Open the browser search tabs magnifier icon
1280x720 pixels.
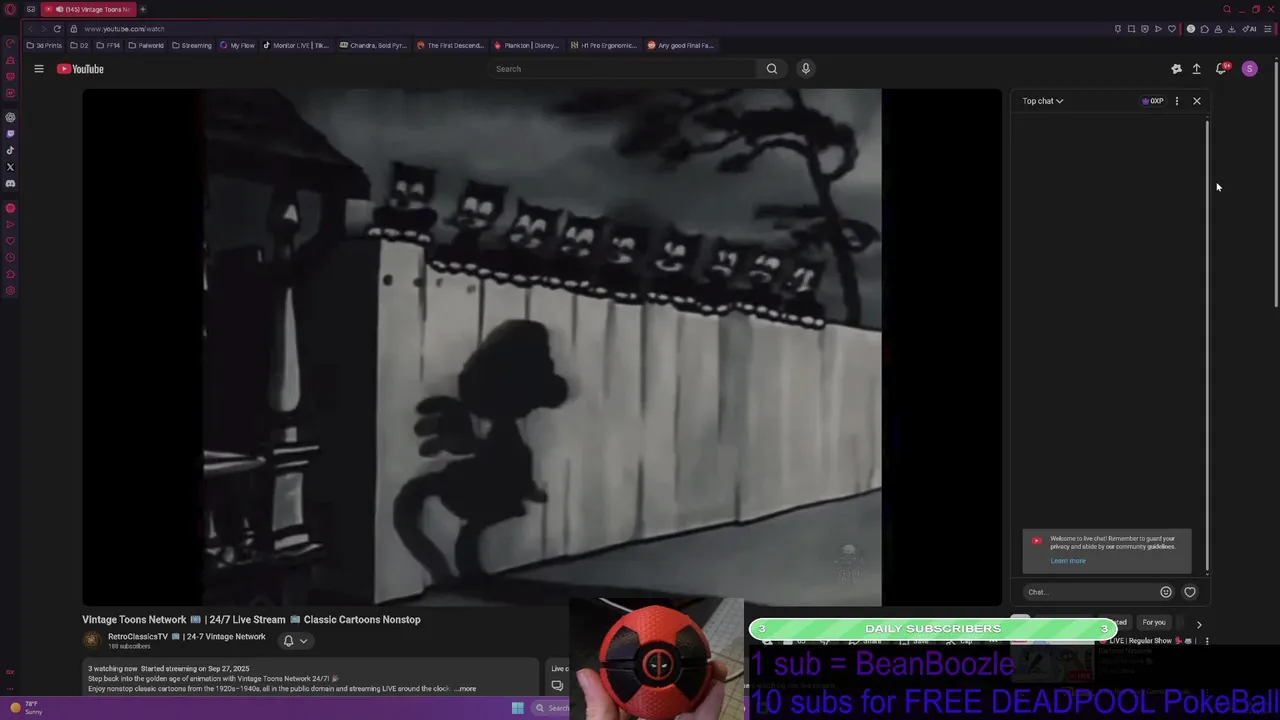(x=1227, y=9)
